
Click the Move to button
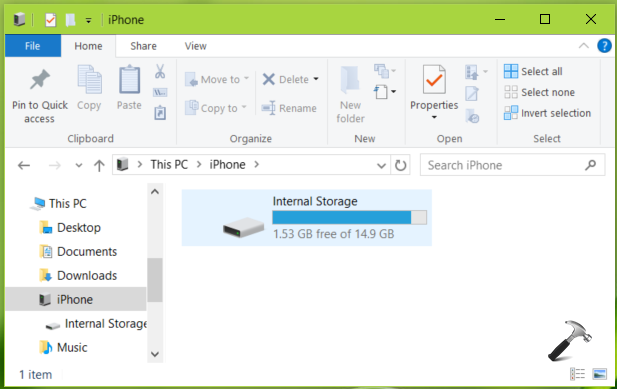click(x=217, y=79)
